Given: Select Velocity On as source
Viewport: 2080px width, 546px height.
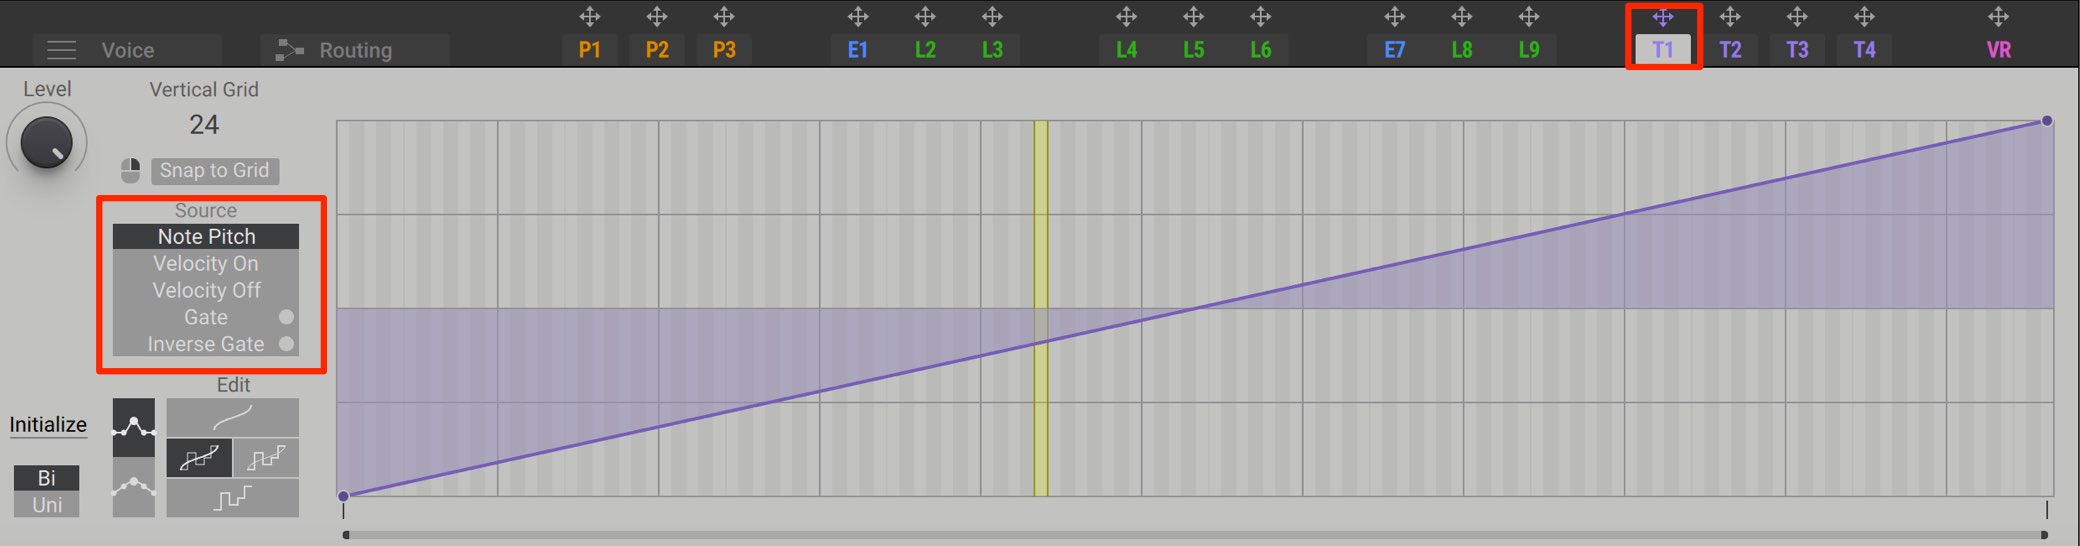Looking at the screenshot, I should click(206, 264).
